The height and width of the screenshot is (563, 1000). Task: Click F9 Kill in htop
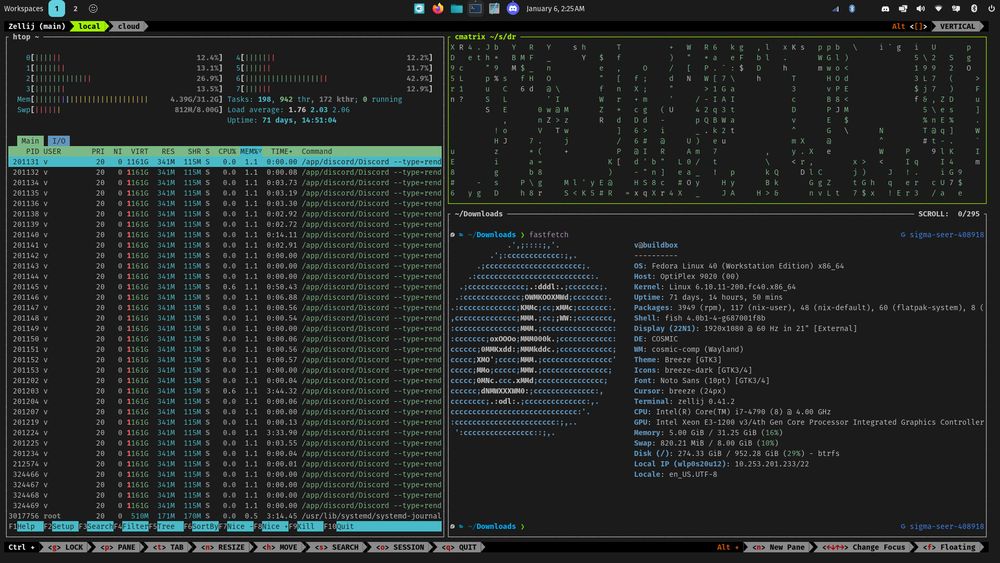click(x=306, y=526)
